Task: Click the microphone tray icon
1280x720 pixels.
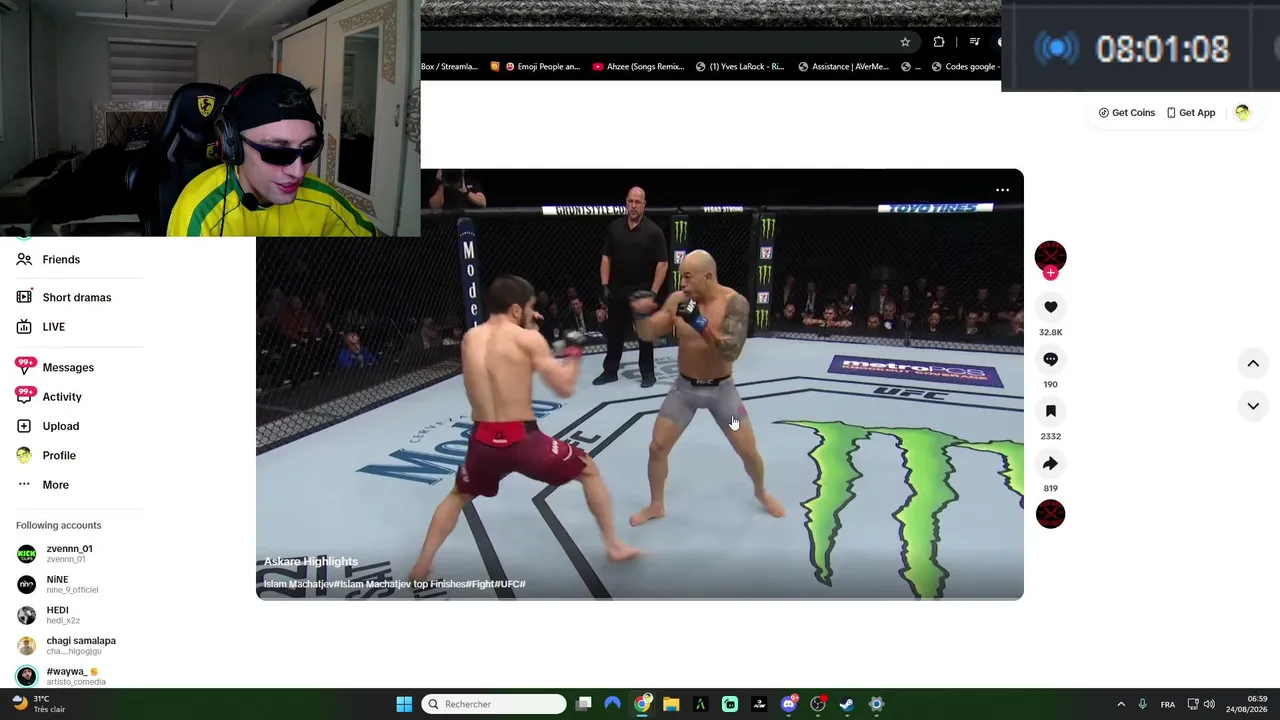Action: [1142, 704]
